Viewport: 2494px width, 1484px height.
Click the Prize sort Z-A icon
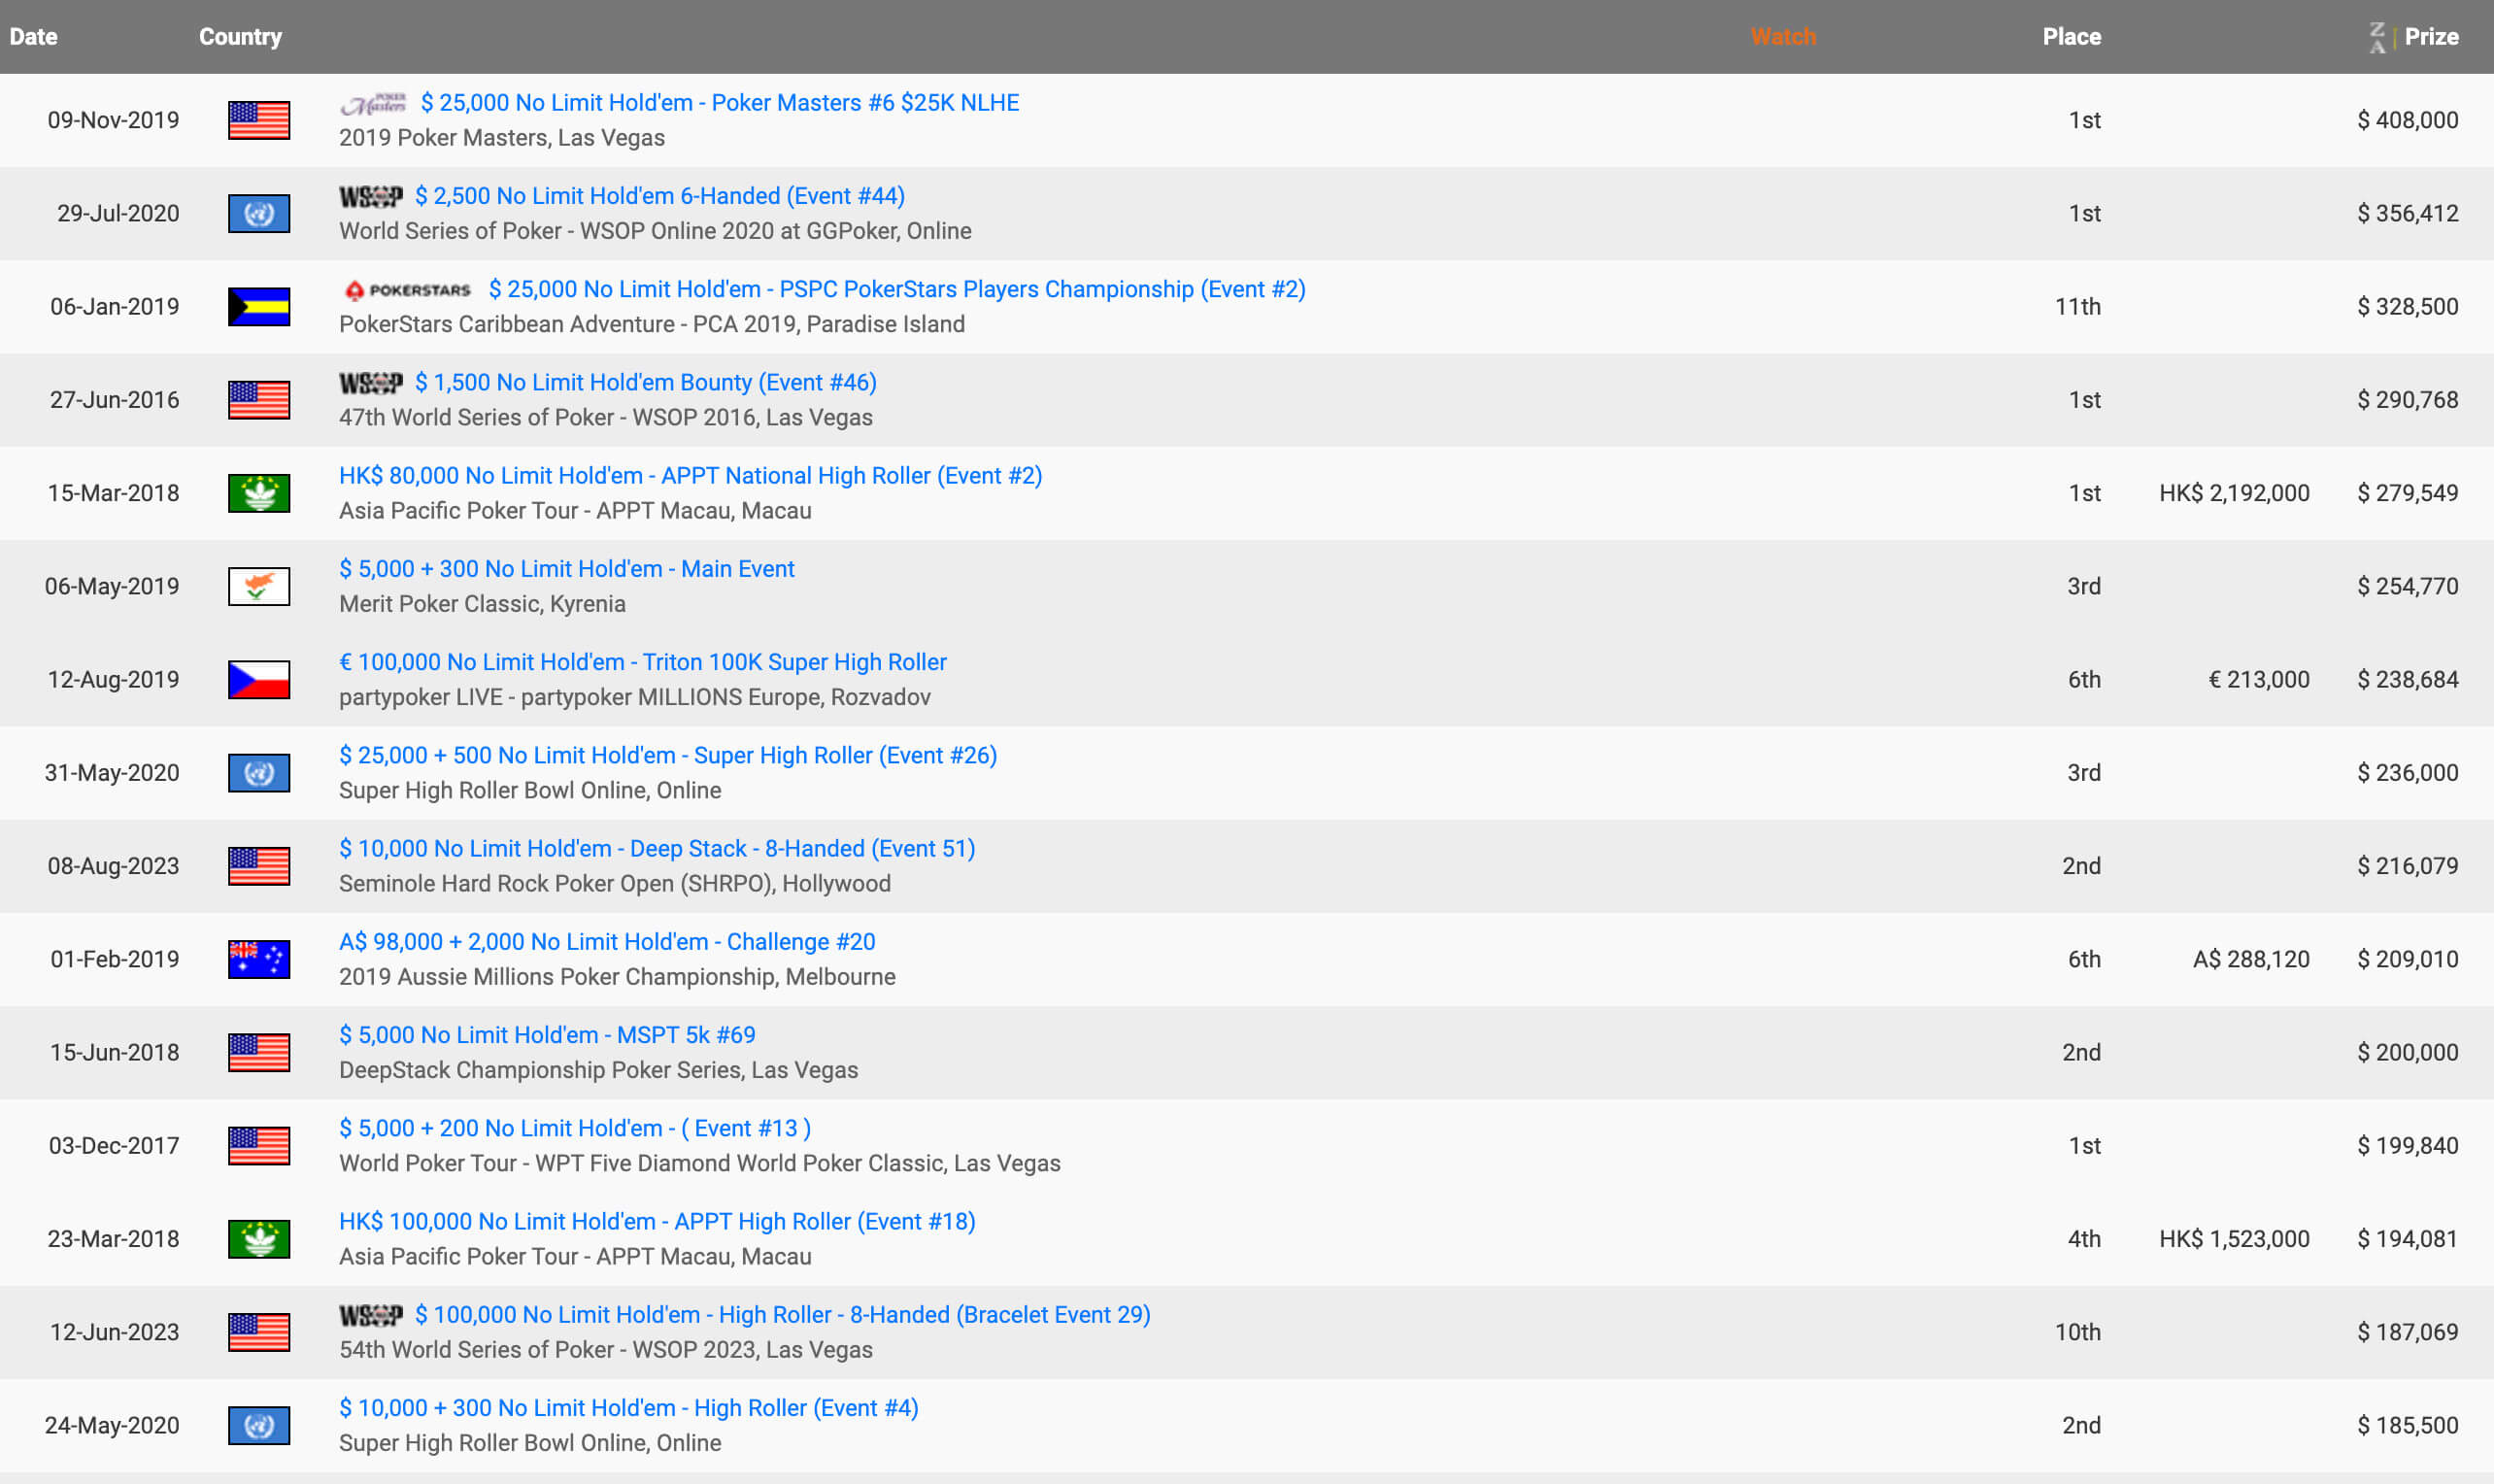coord(2377,37)
